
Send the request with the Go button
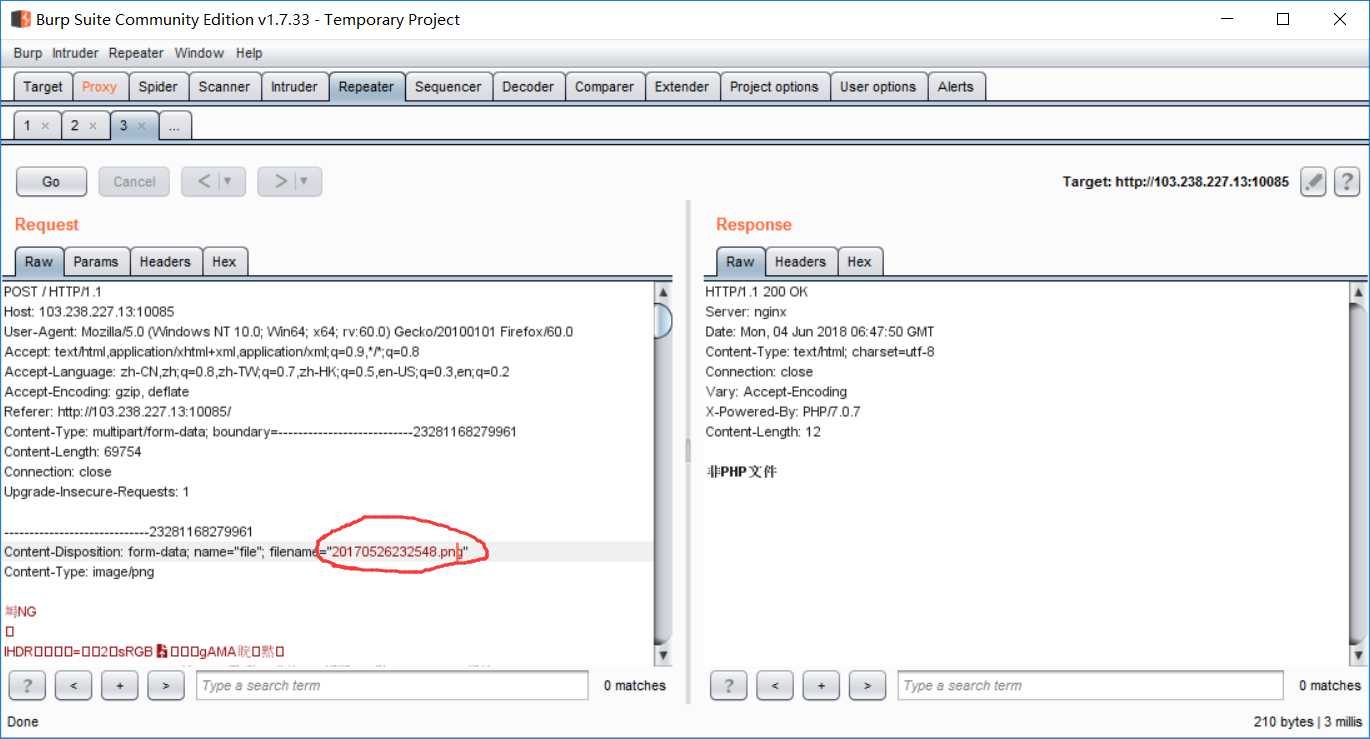(x=51, y=181)
